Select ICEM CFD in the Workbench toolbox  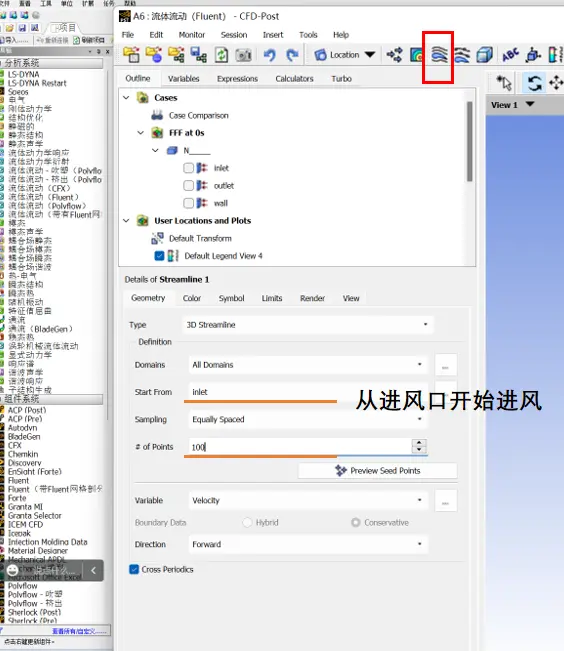pos(25,524)
